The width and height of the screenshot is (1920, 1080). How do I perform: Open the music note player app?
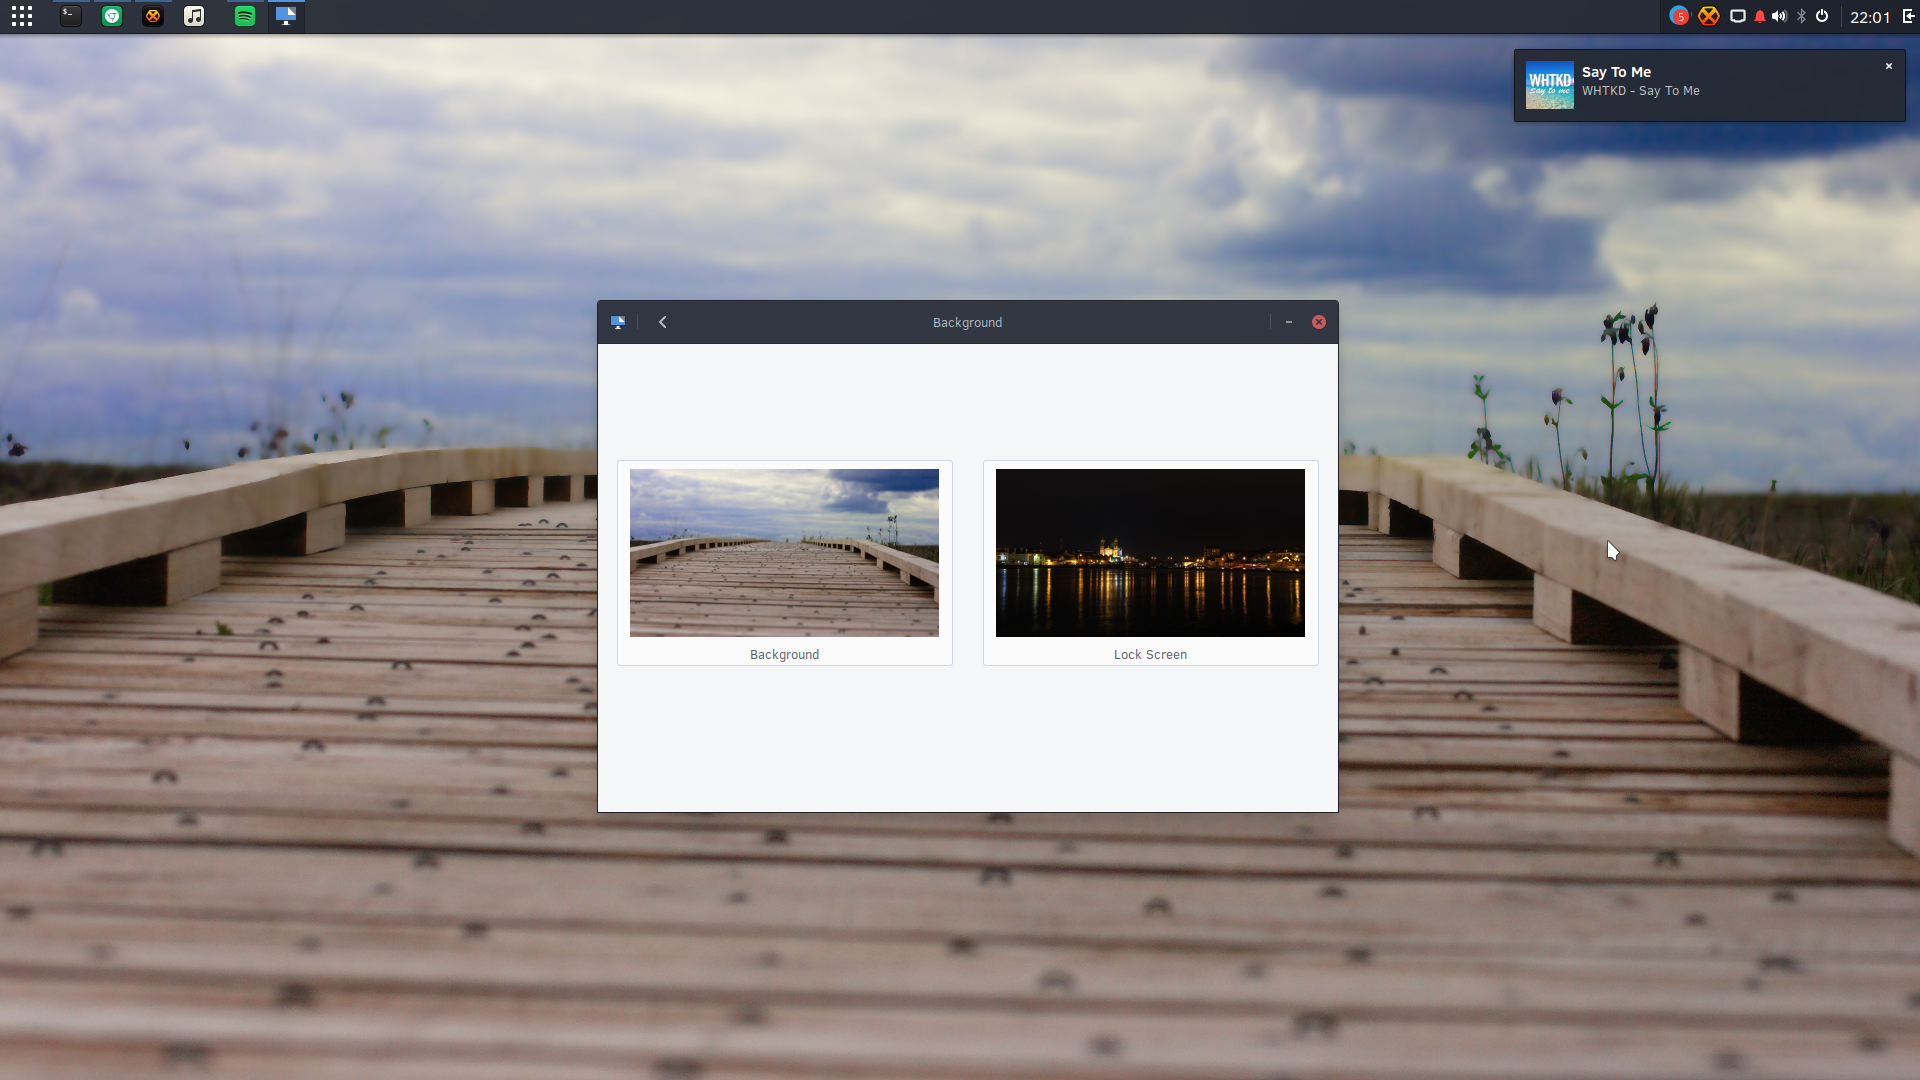point(194,16)
